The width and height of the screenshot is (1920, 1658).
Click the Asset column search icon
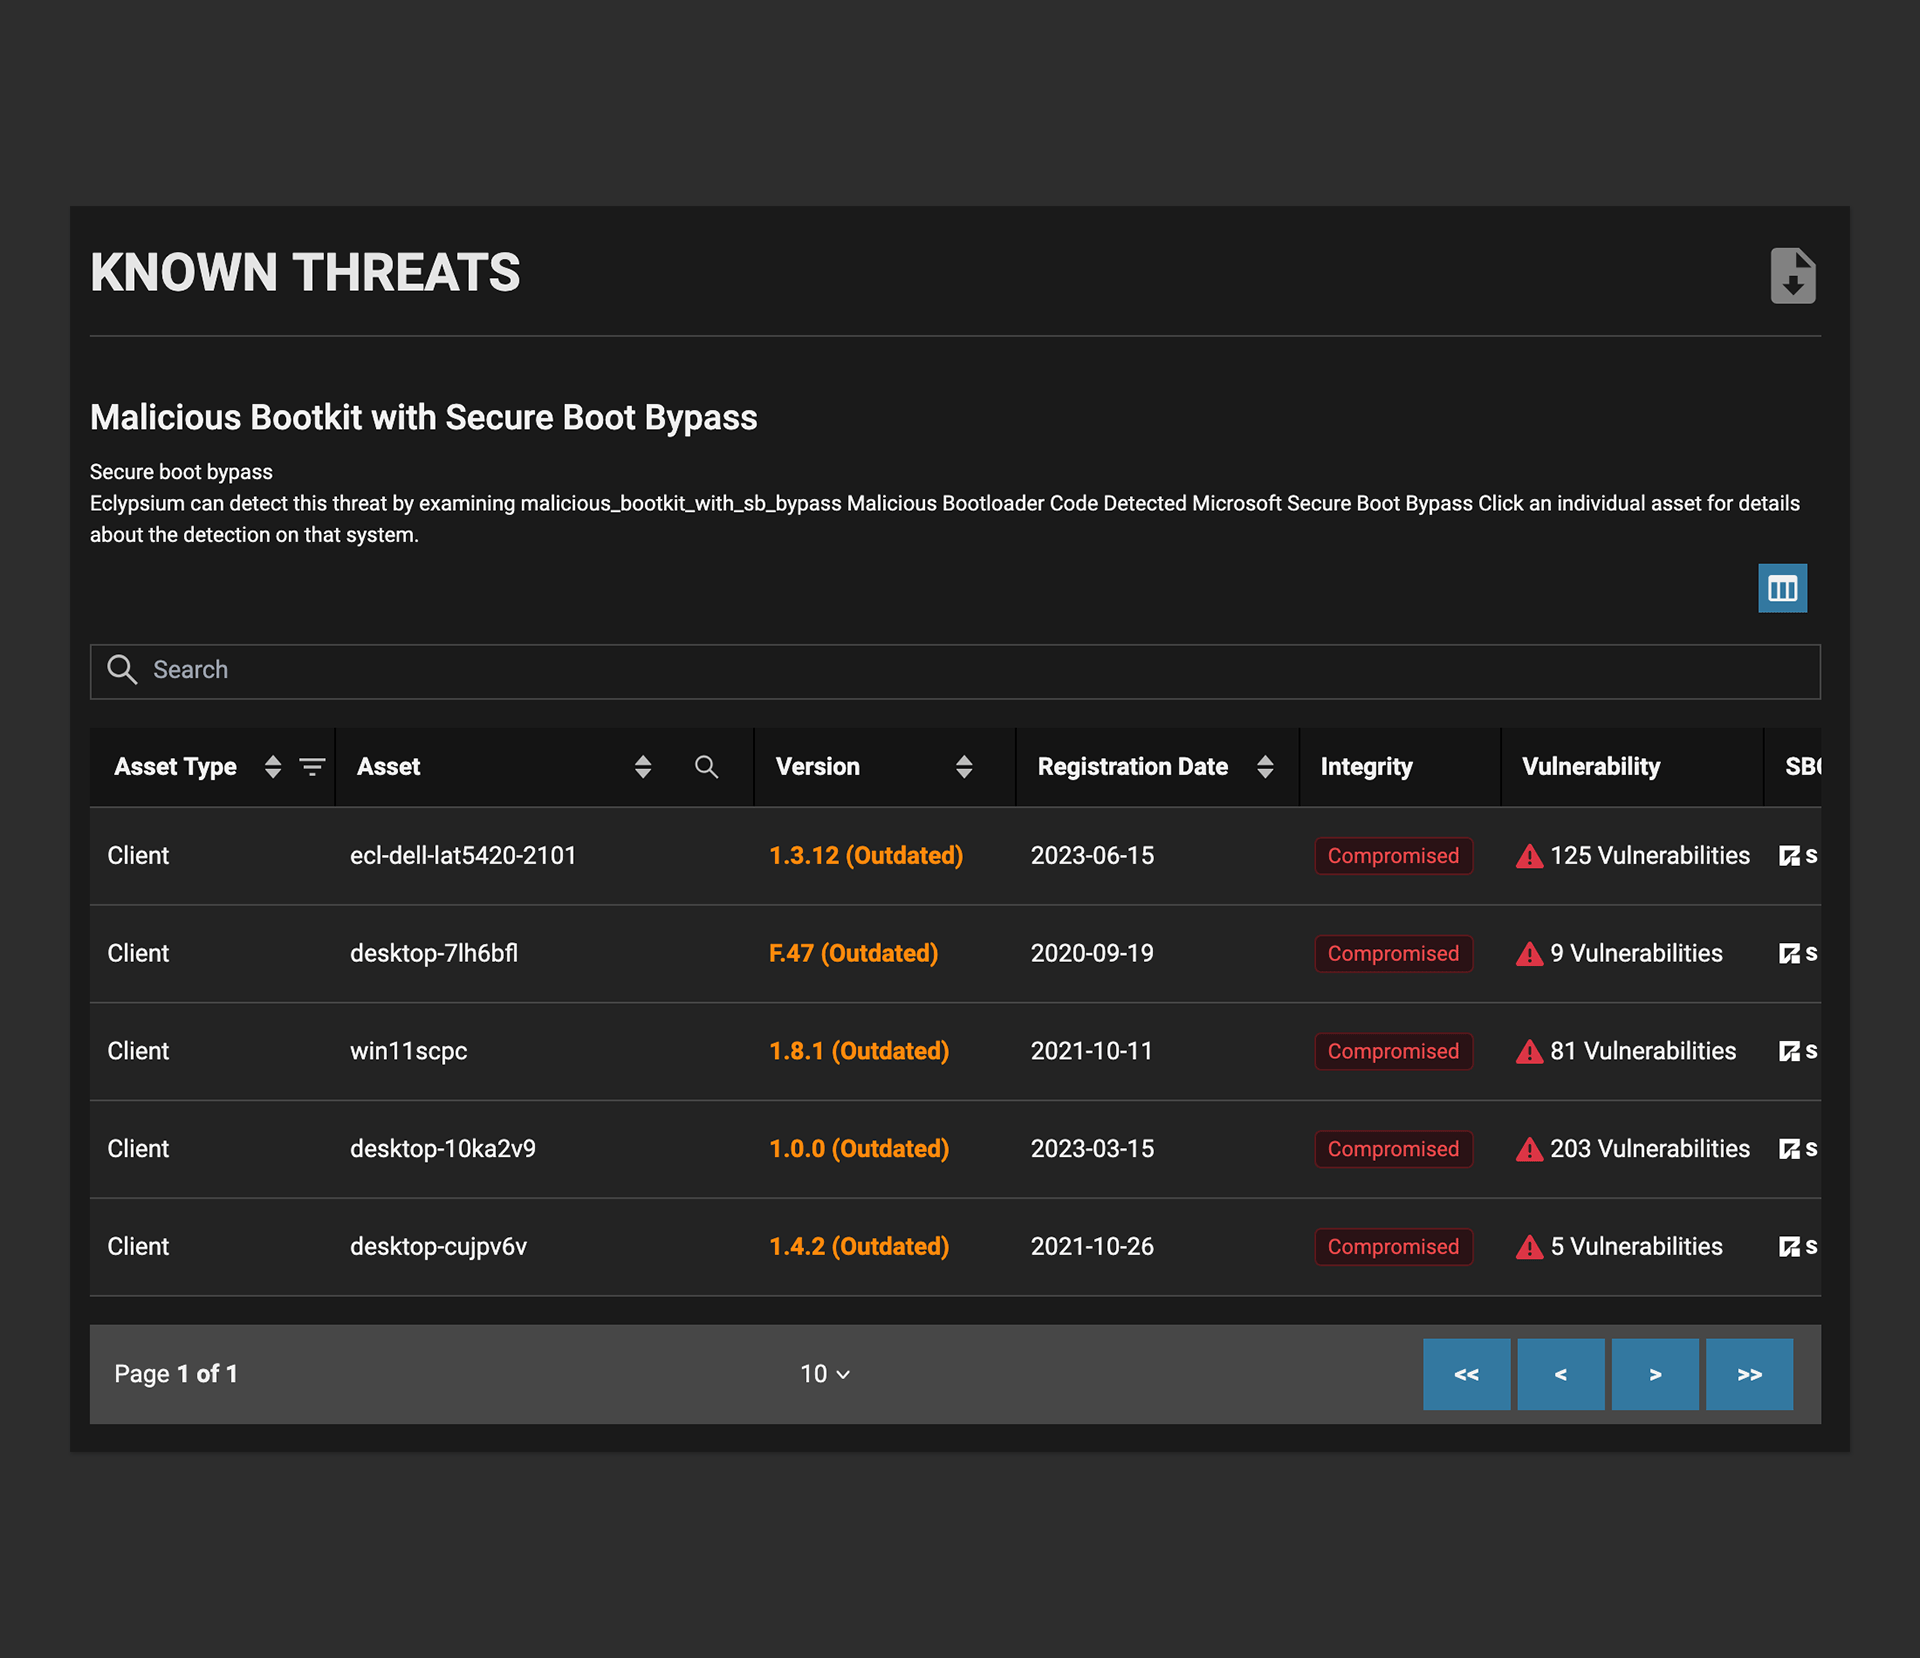706,767
